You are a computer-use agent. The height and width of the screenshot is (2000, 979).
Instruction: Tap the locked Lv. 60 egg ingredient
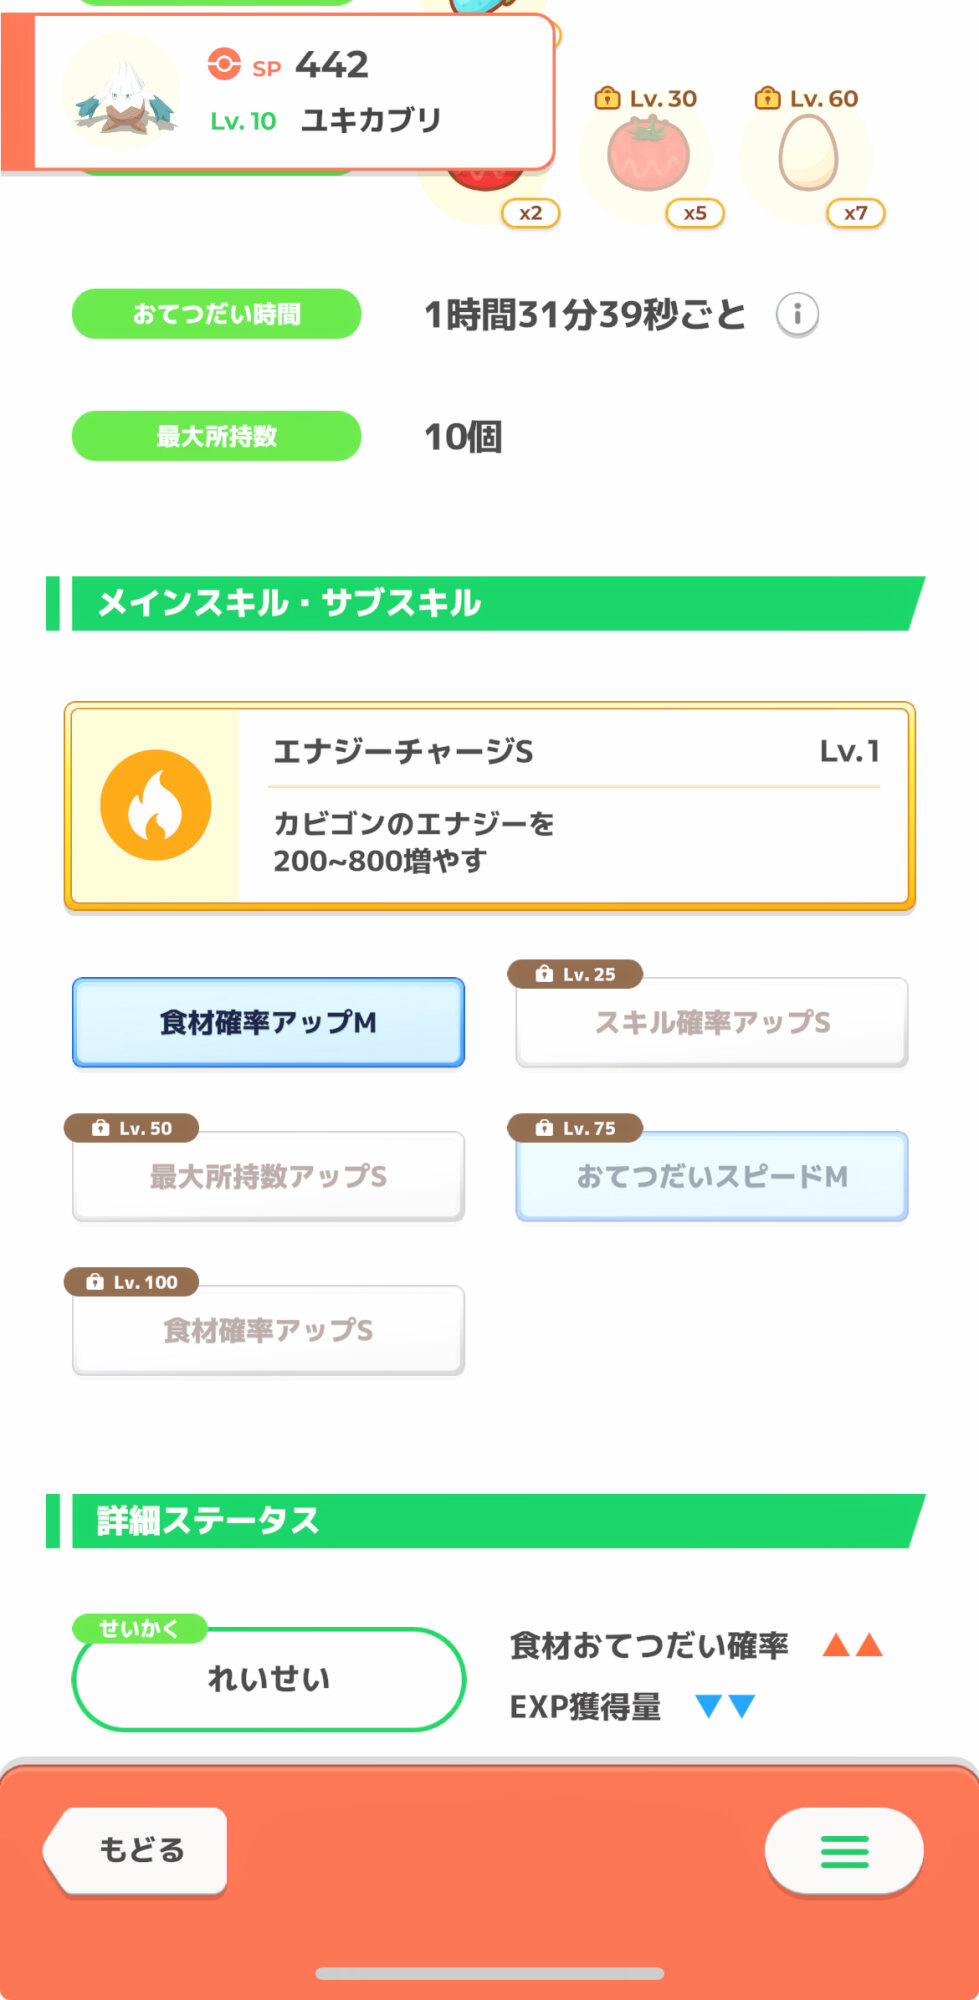pos(808,155)
